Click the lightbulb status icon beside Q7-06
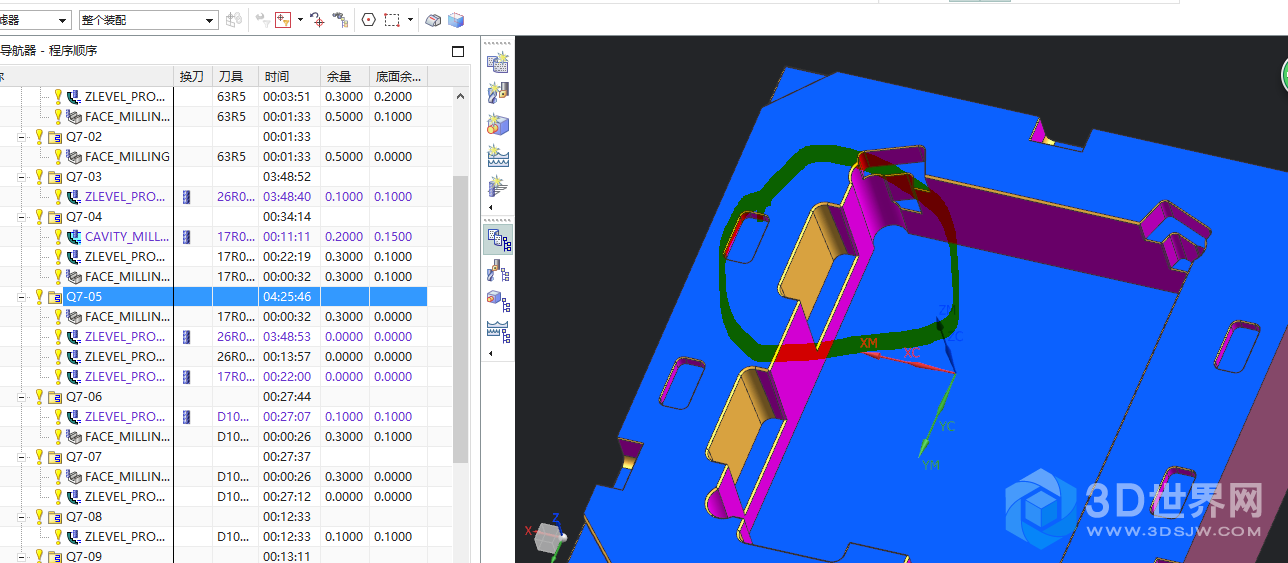The image size is (1288, 563). [40, 397]
